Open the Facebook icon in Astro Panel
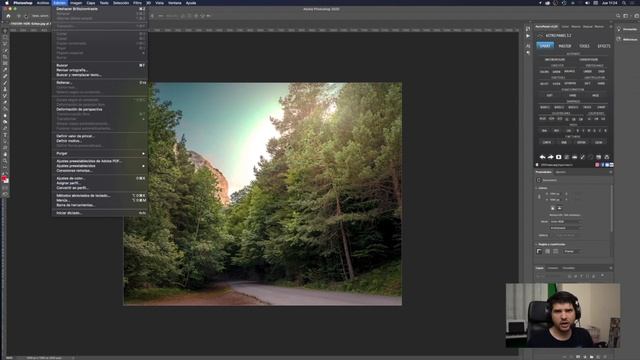640x360 pixels. 602,165
